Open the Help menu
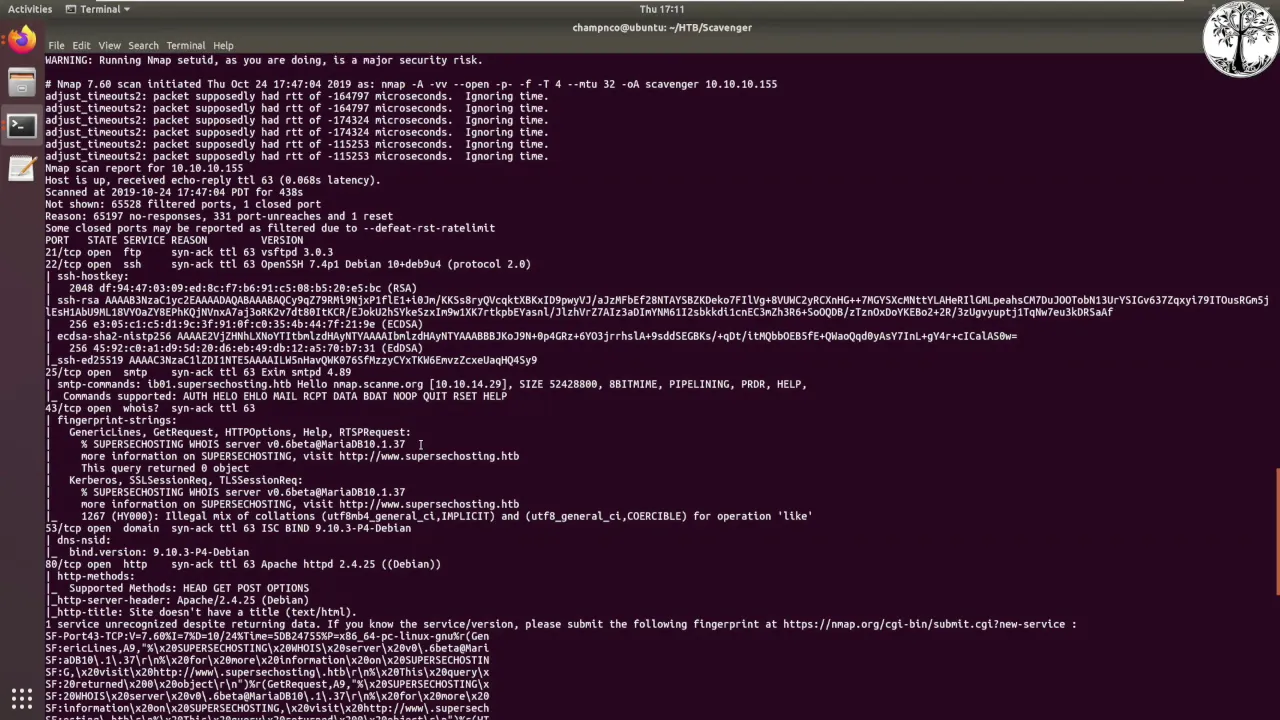 [x=223, y=45]
